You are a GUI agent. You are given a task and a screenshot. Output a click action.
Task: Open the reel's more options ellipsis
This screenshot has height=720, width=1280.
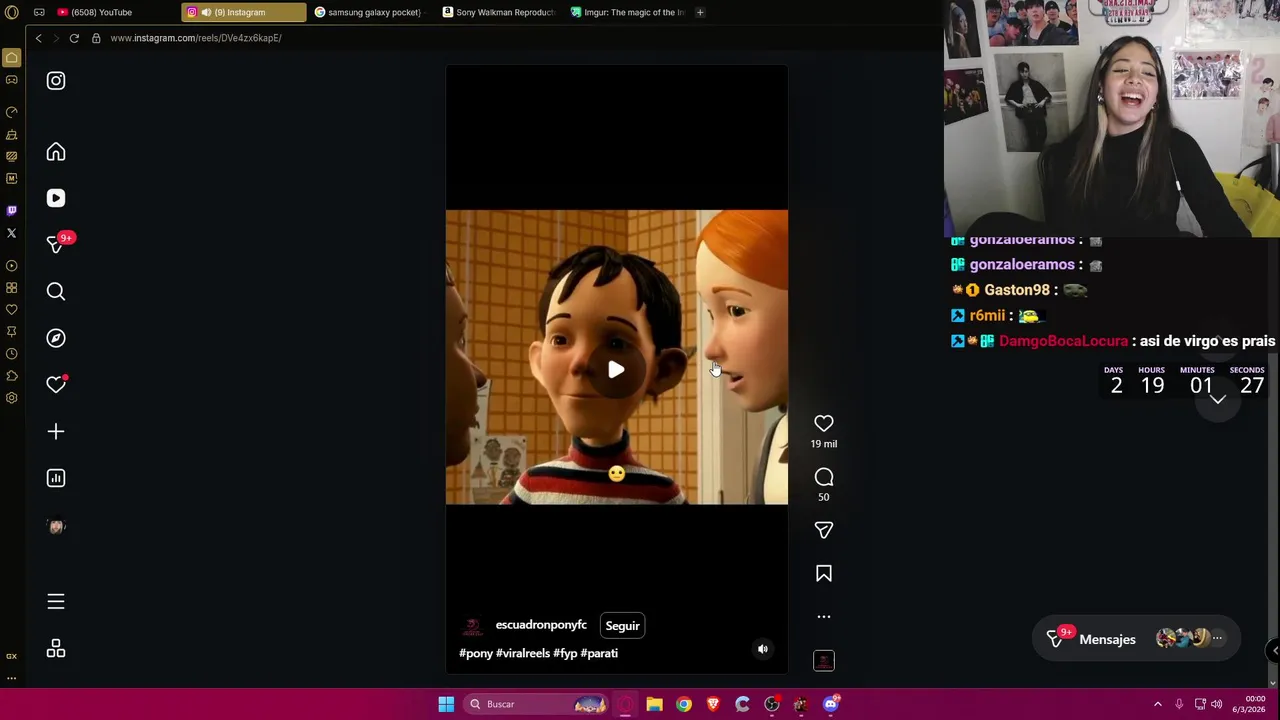click(824, 617)
